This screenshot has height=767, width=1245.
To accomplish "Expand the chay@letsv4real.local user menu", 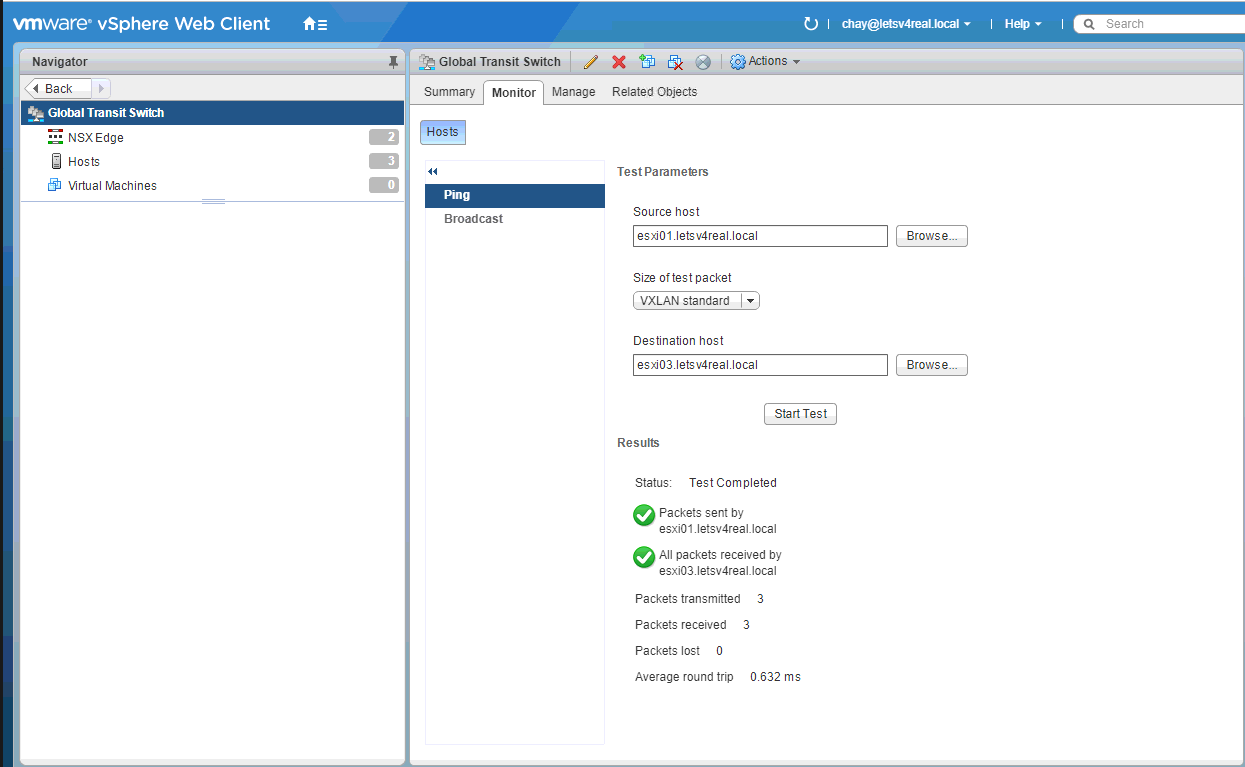I will [x=907, y=24].
